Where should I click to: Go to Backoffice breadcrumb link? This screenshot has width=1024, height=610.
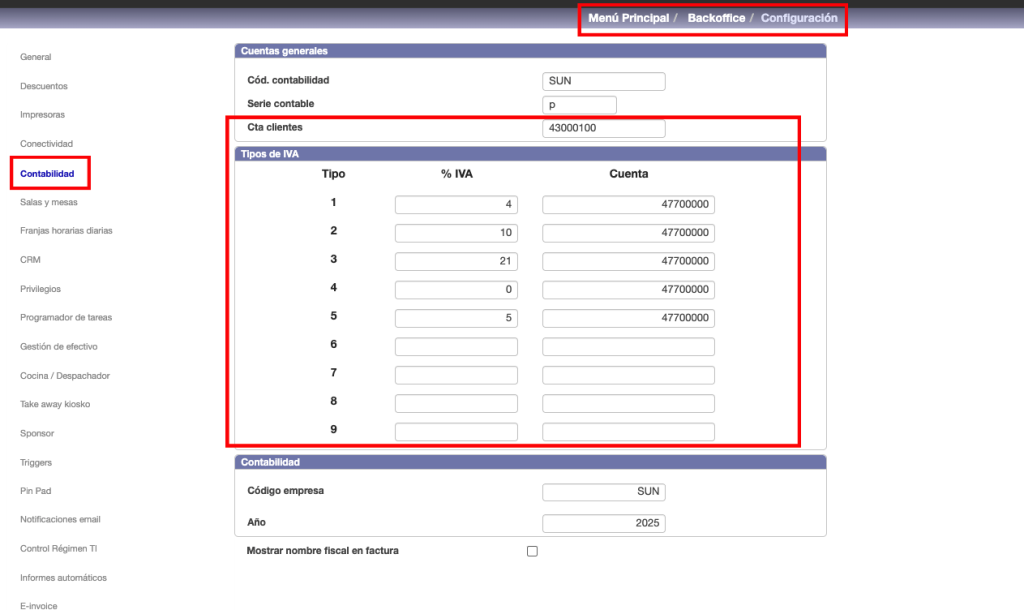(x=716, y=18)
